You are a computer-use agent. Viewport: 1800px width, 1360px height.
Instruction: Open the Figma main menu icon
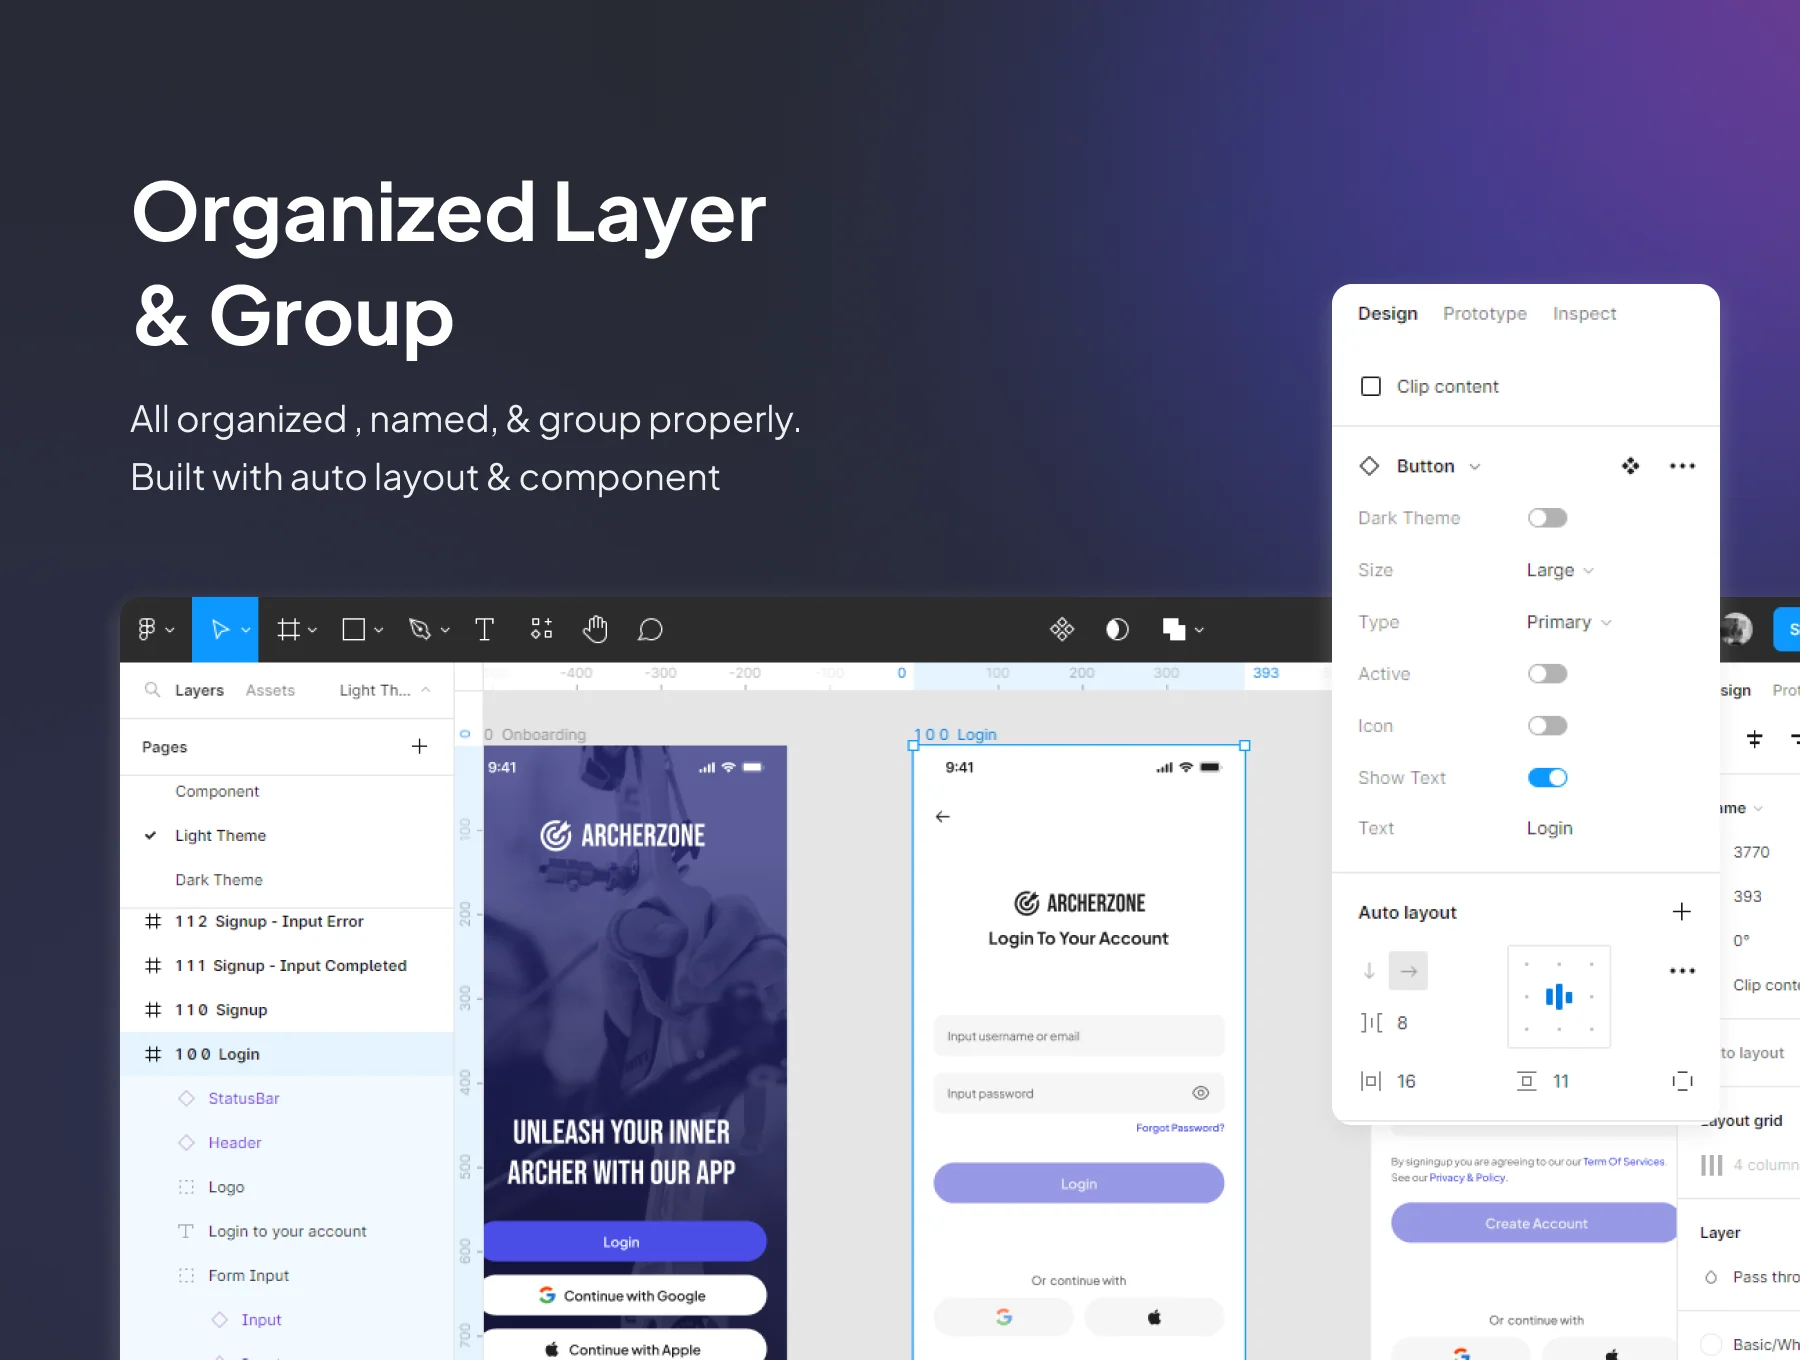147,629
